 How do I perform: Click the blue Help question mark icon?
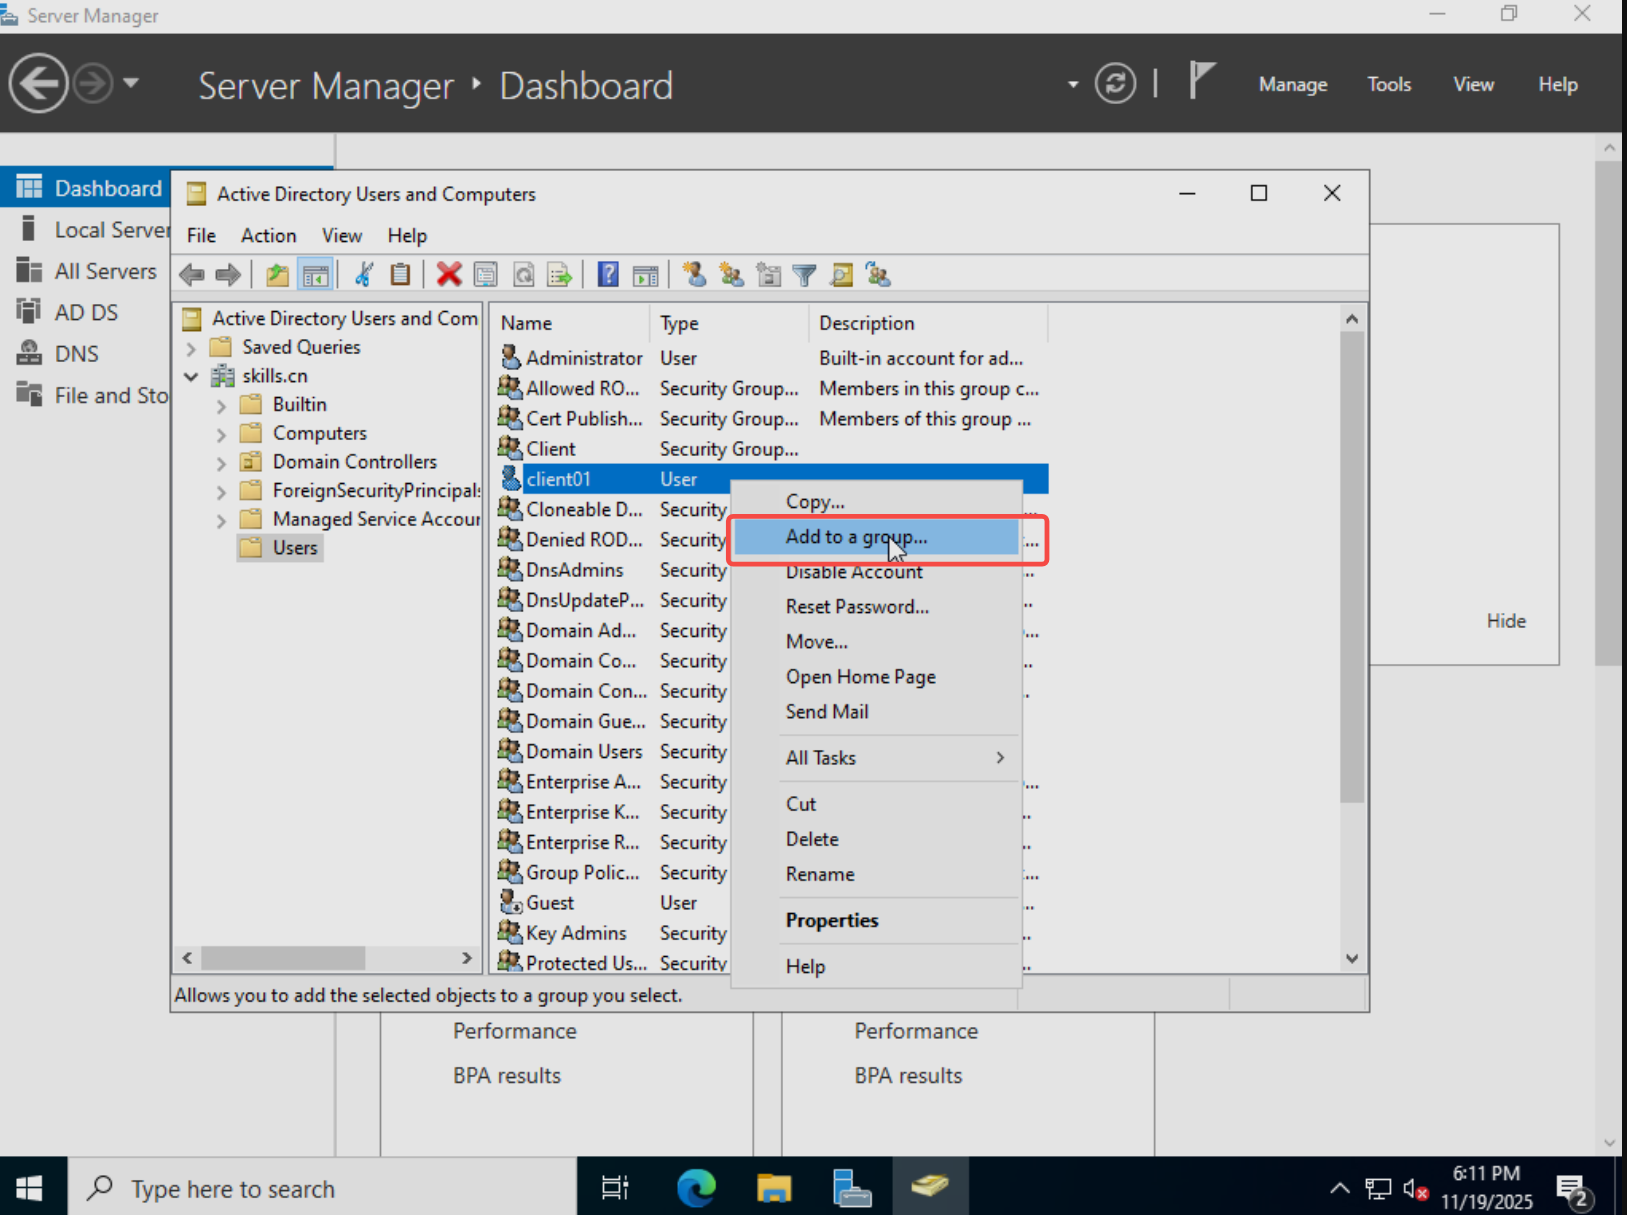608,274
